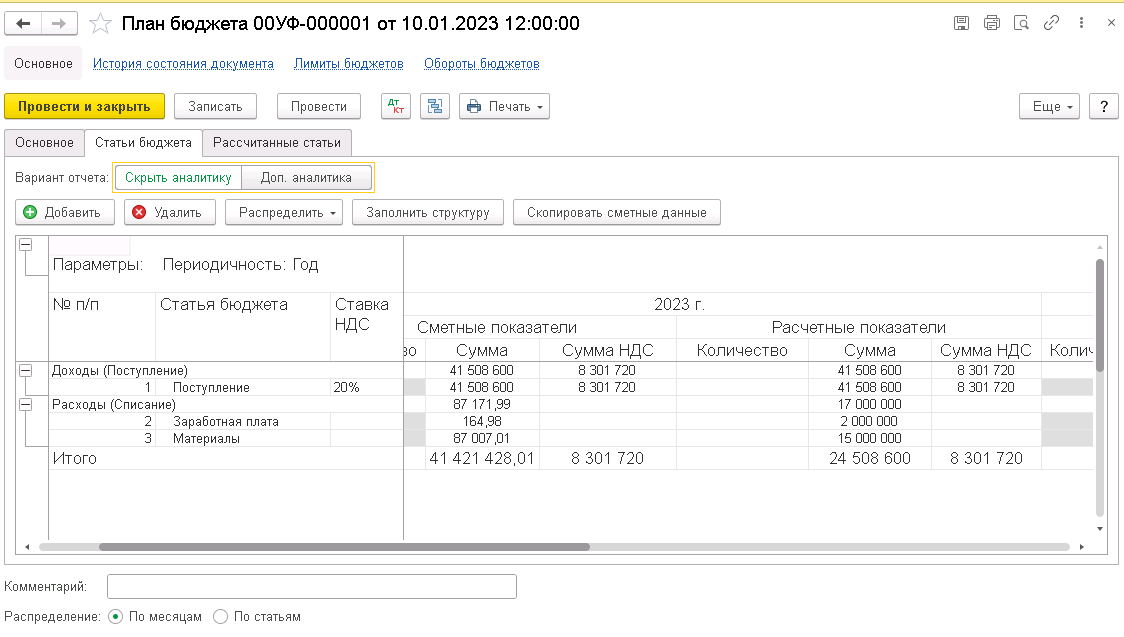
Task: Click into the Комментарий input field
Action: coord(312,586)
